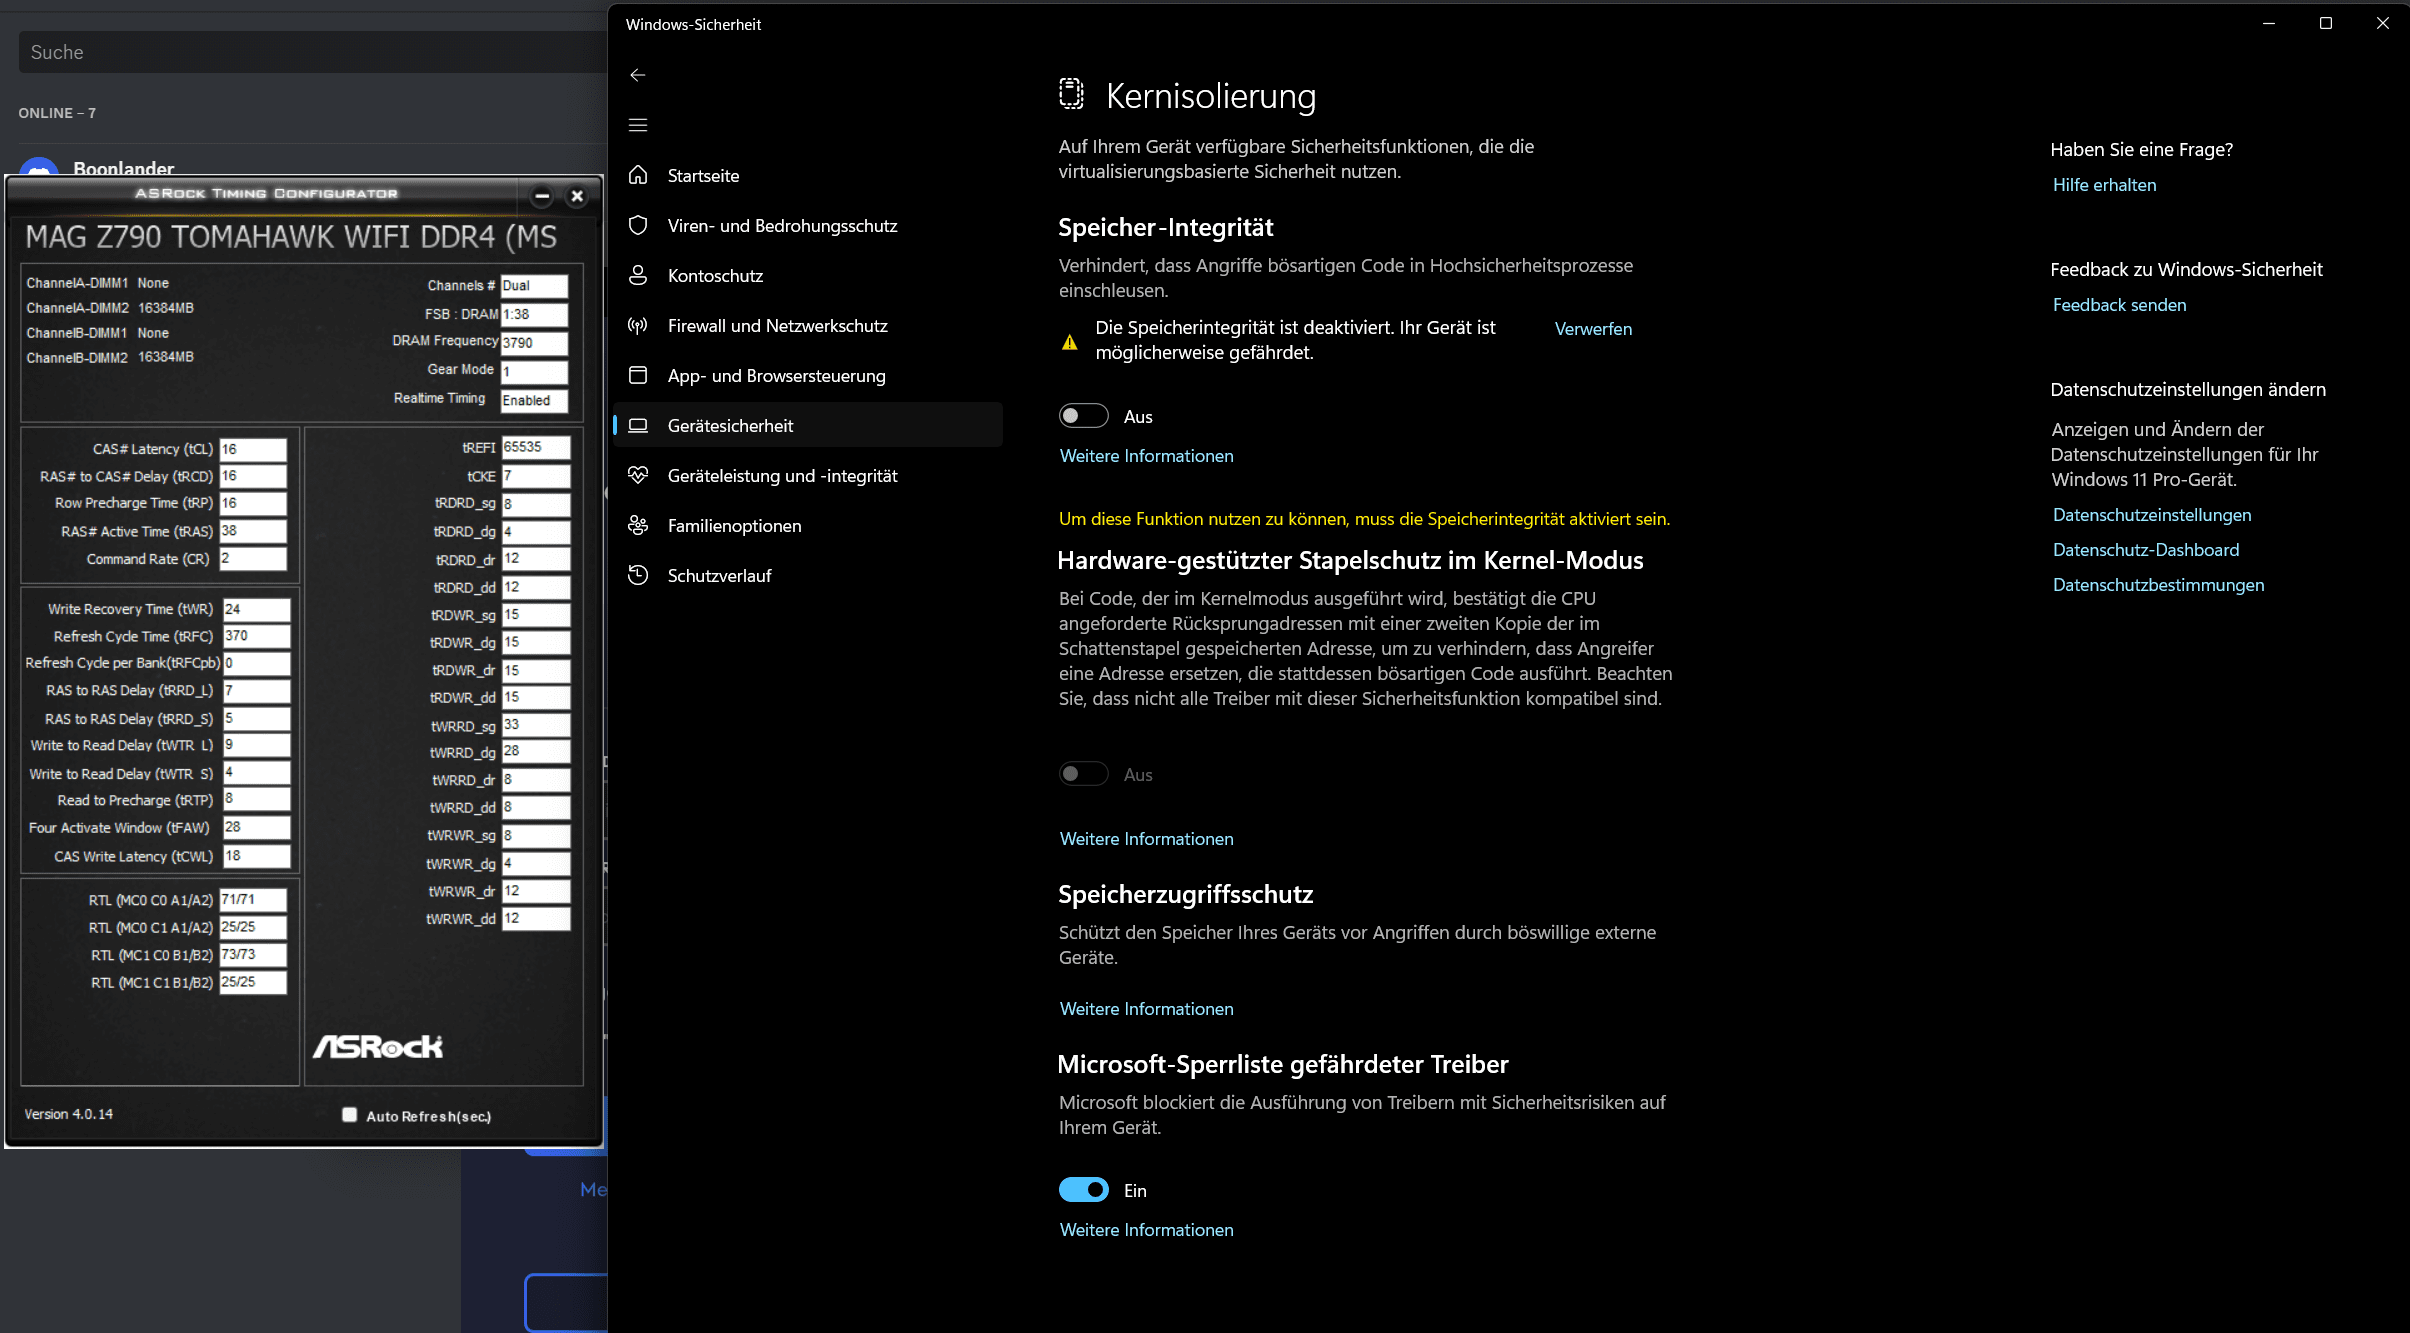Screen dimensions: 2410x1333
Task: Open the hamburger navigation menu
Action: point(638,125)
